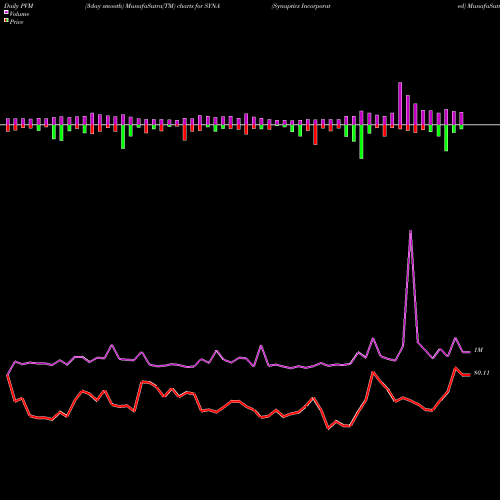This screenshot has height=500, width=500.
Task: Click the magenta Volume legend swatch
Action: point(6,12)
